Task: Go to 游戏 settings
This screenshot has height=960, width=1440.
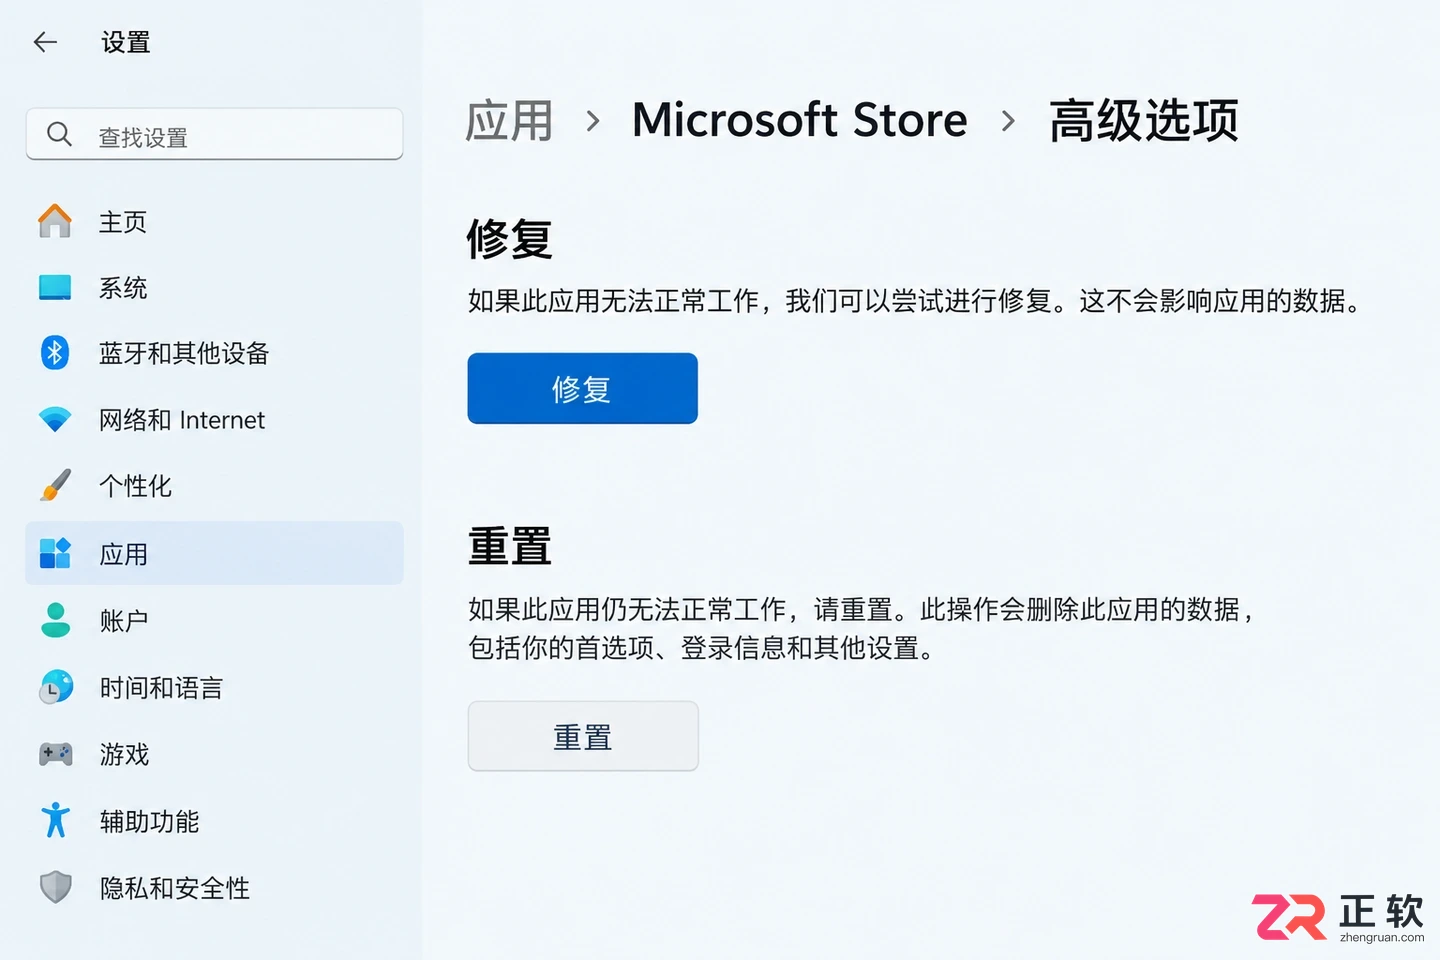Action: pos(214,754)
